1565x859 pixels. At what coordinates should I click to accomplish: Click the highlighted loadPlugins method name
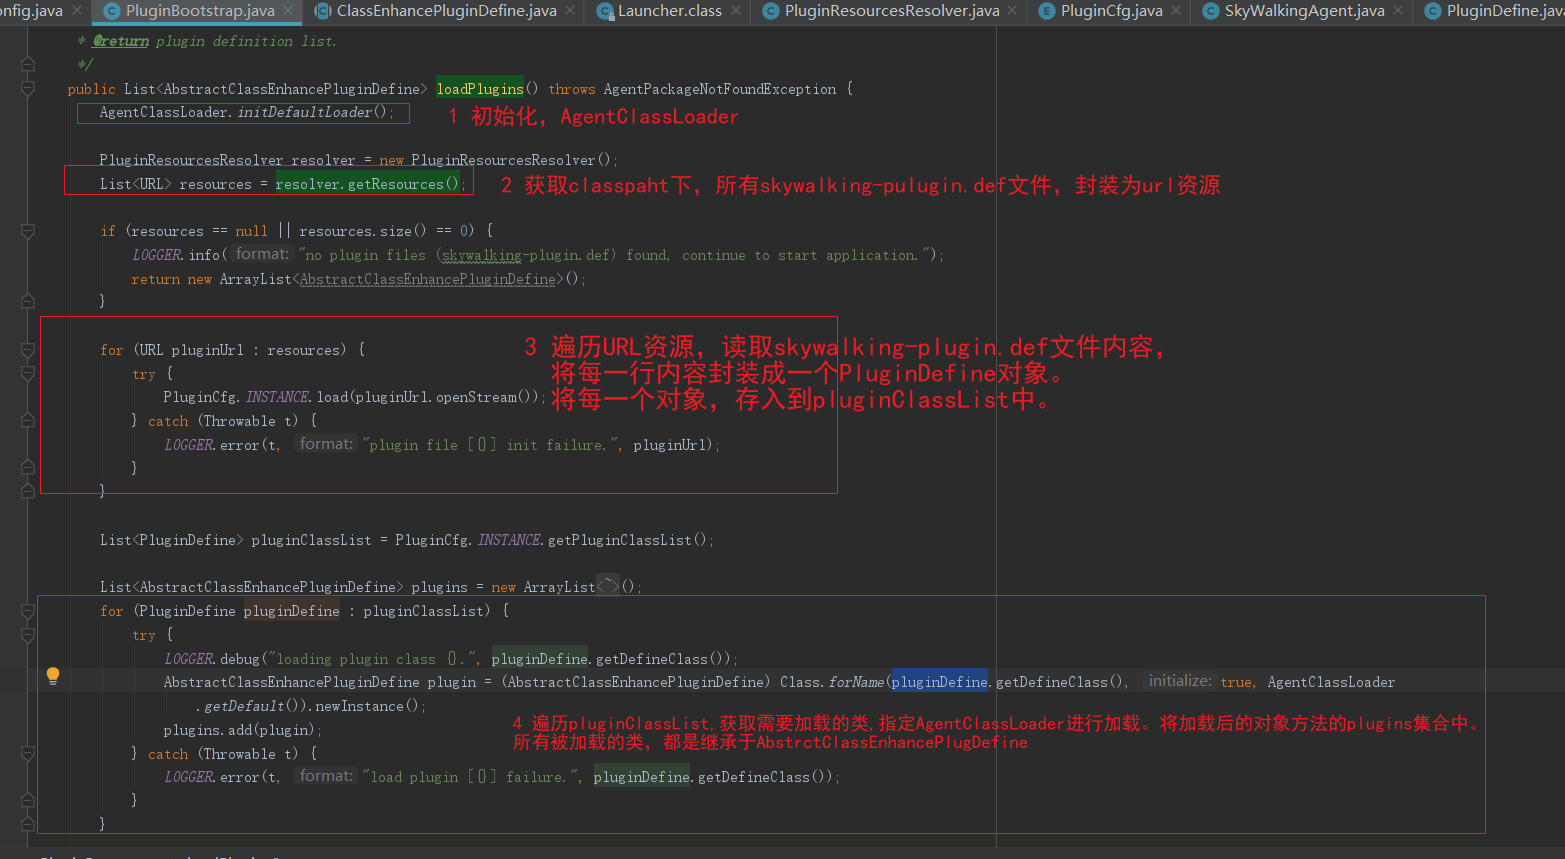point(480,88)
